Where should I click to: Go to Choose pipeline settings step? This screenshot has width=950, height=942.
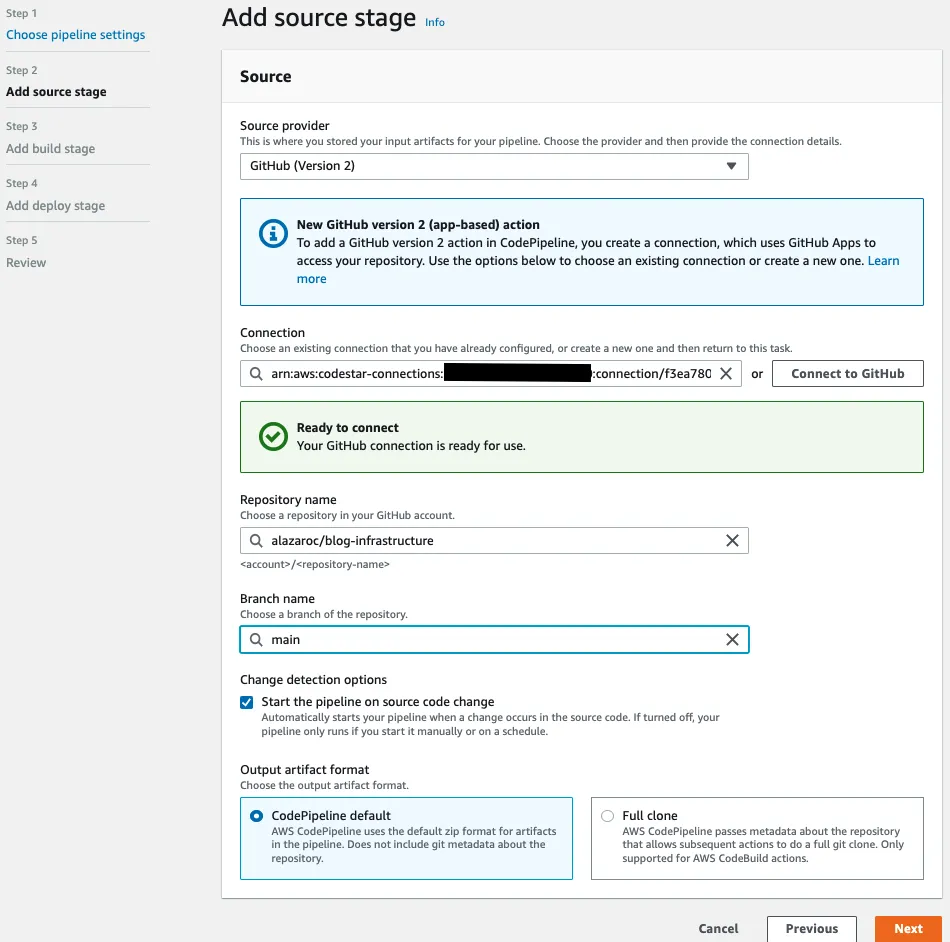click(76, 35)
